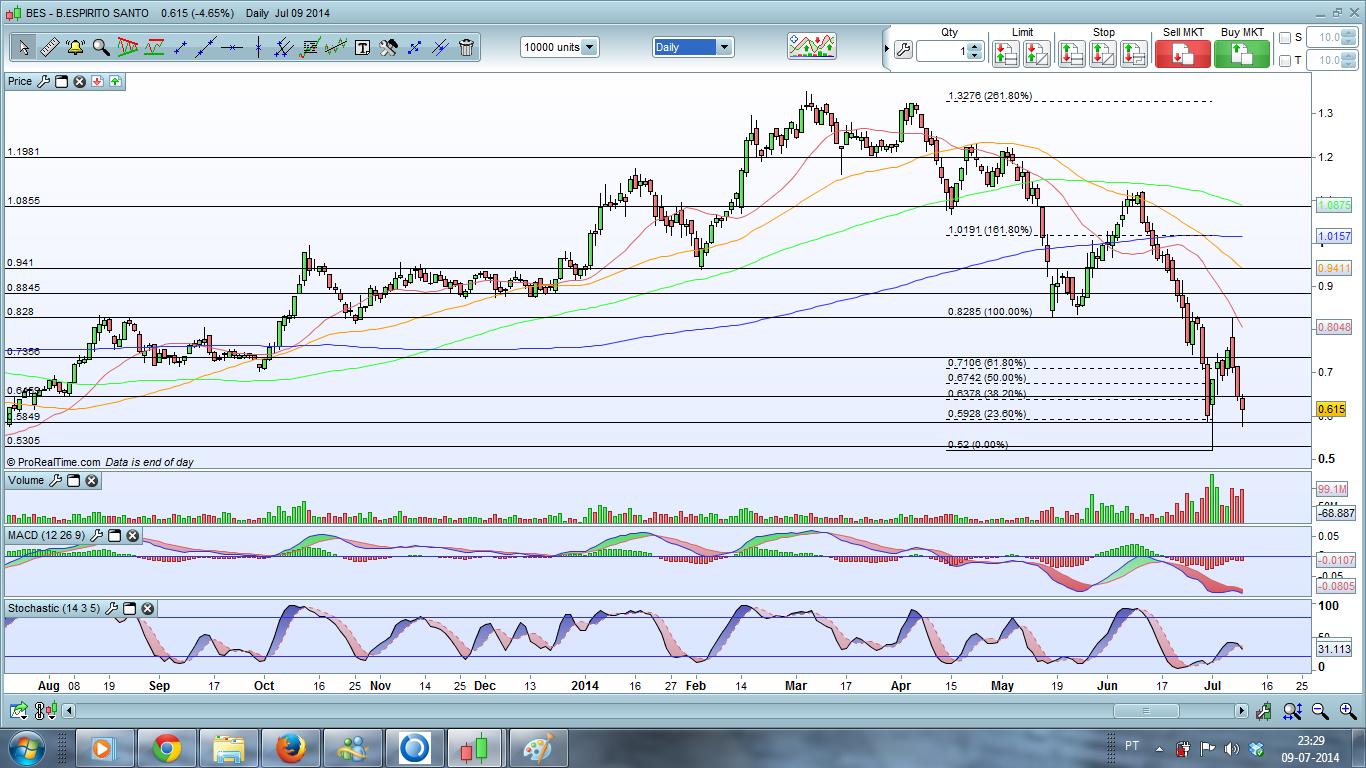Click the Buy MKT button
This screenshot has width=1366, height=768.
tap(1241, 54)
